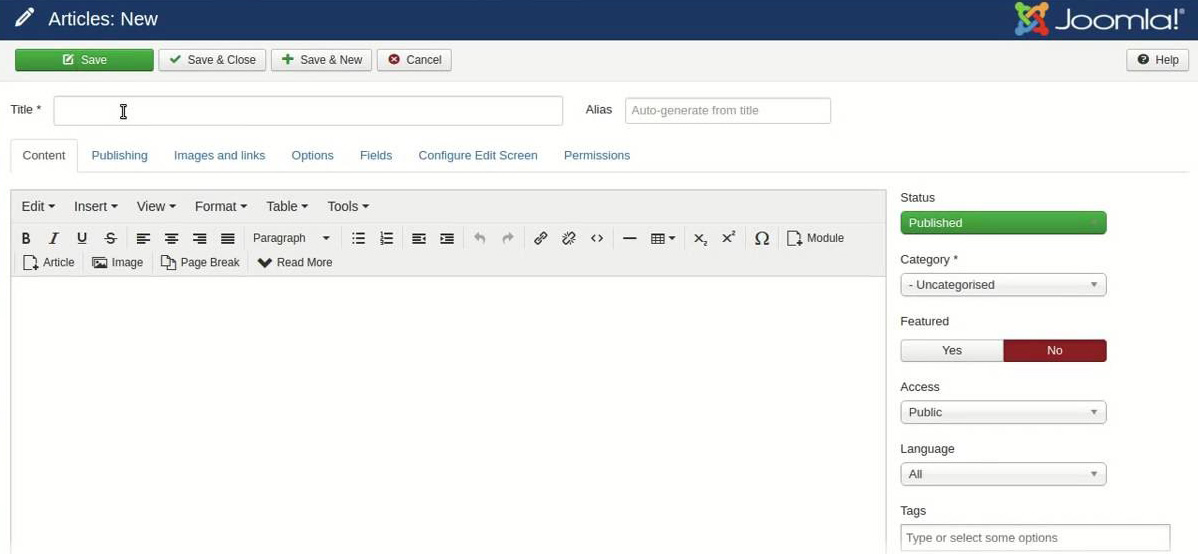Cancel the new article

414,60
